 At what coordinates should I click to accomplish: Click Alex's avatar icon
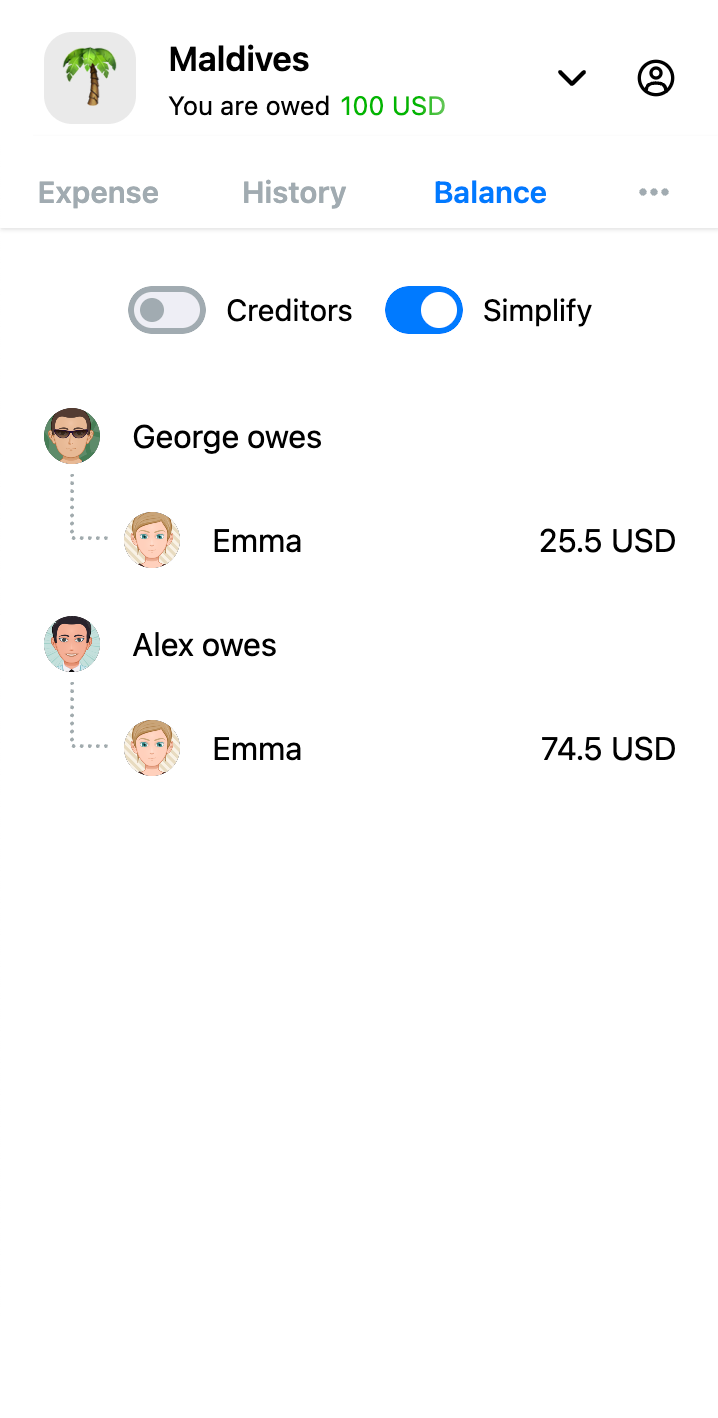click(72, 644)
